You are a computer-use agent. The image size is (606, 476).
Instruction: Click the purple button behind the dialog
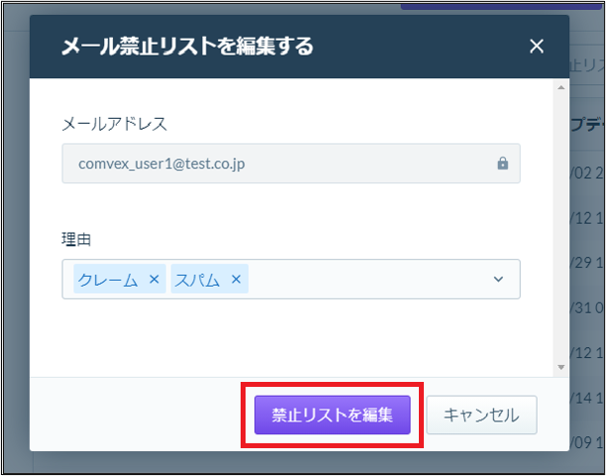click(502, 5)
